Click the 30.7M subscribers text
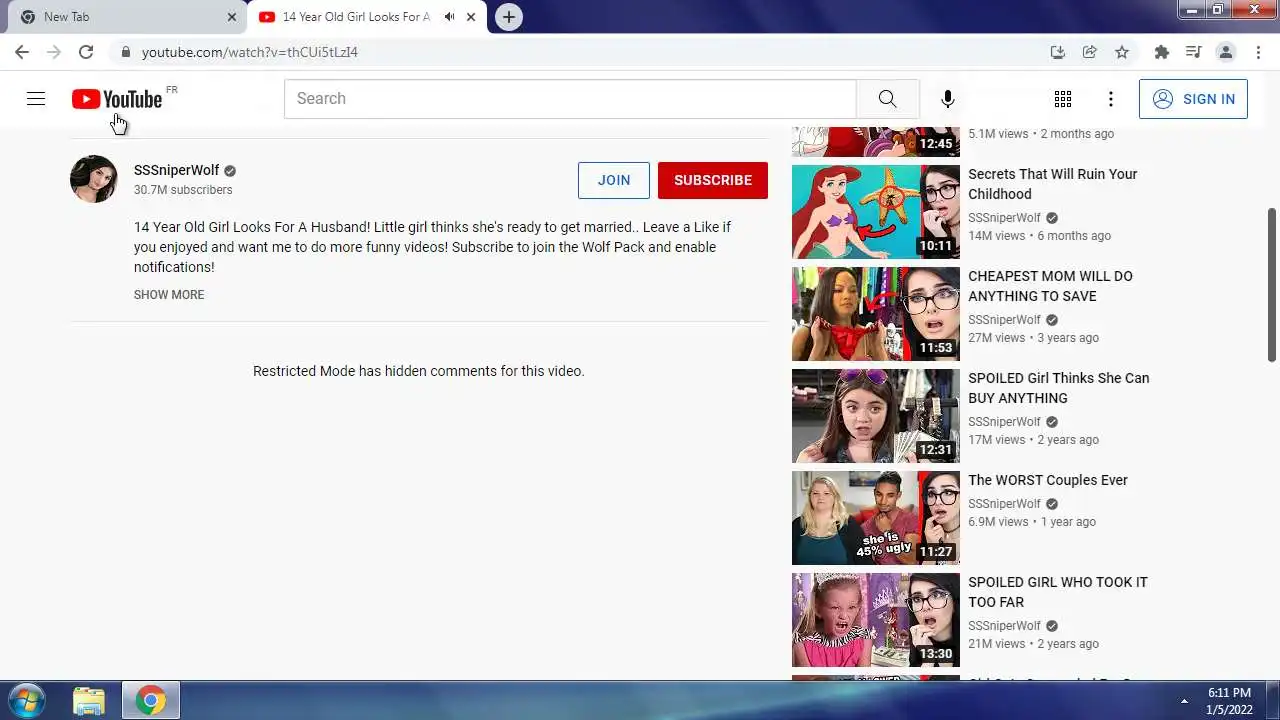This screenshot has width=1280, height=720. tap(183, 190)
